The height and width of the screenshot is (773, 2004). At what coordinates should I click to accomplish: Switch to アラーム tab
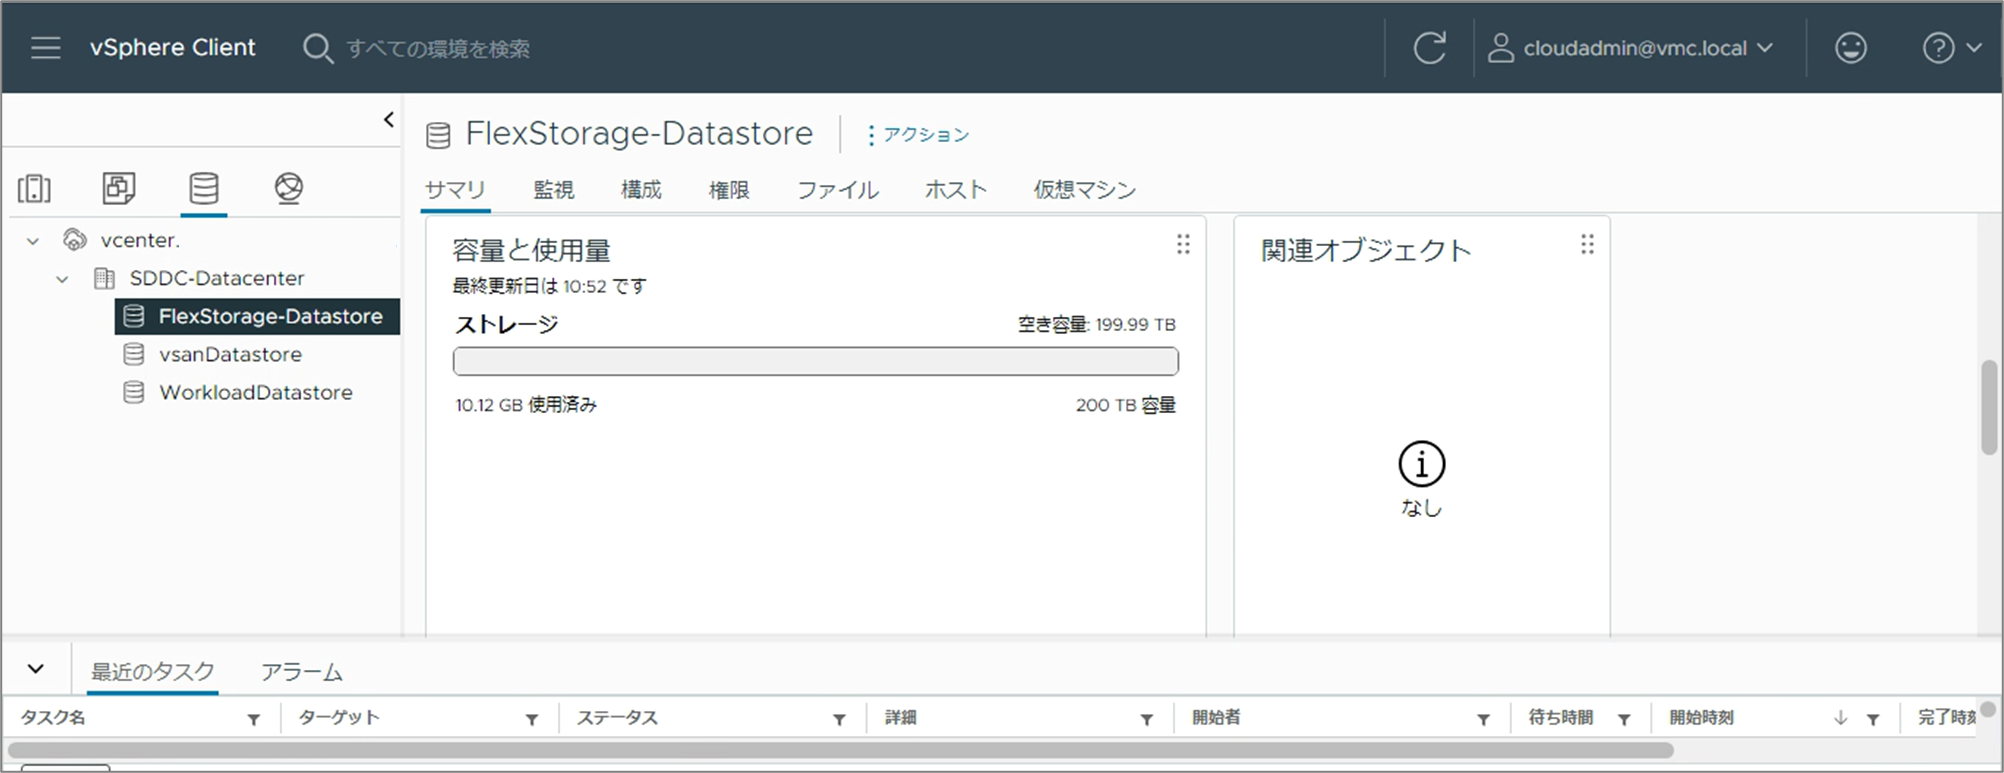click(x=302, y=671)
